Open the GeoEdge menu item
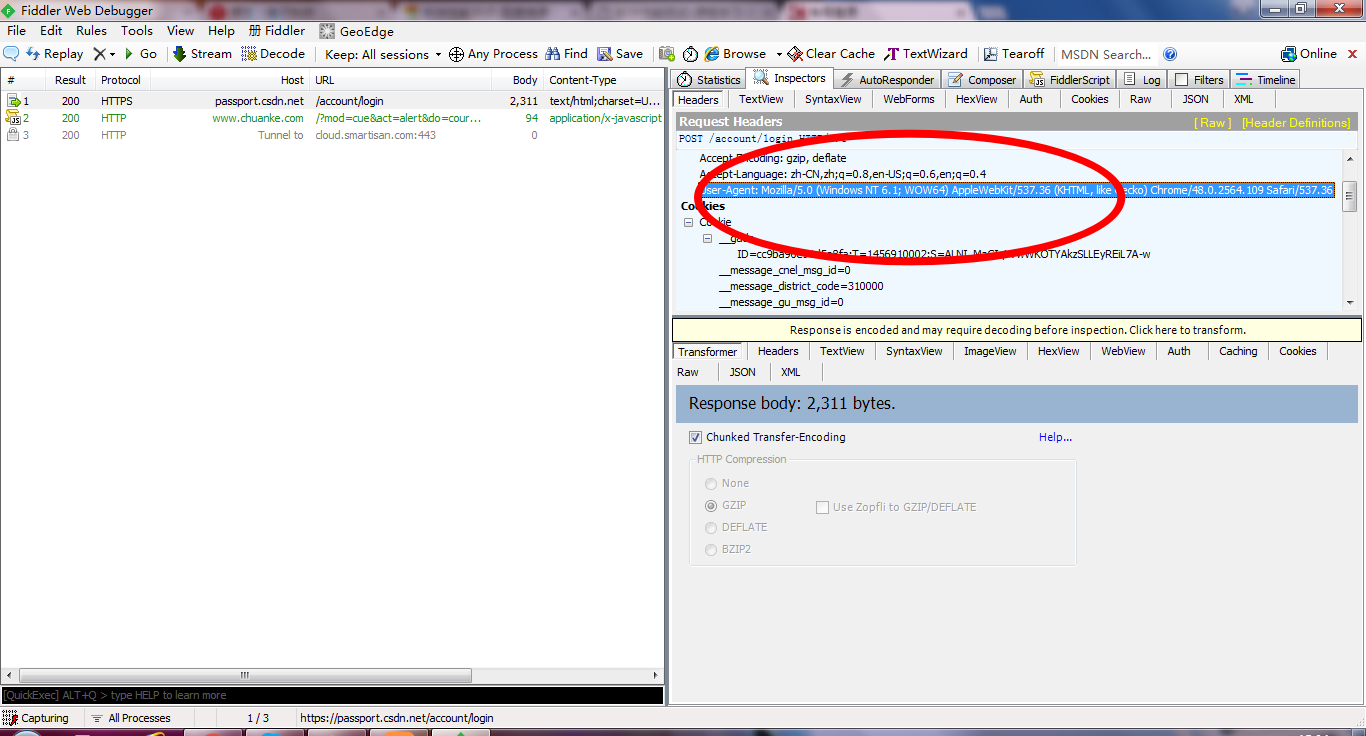 (x=357, y=31)
